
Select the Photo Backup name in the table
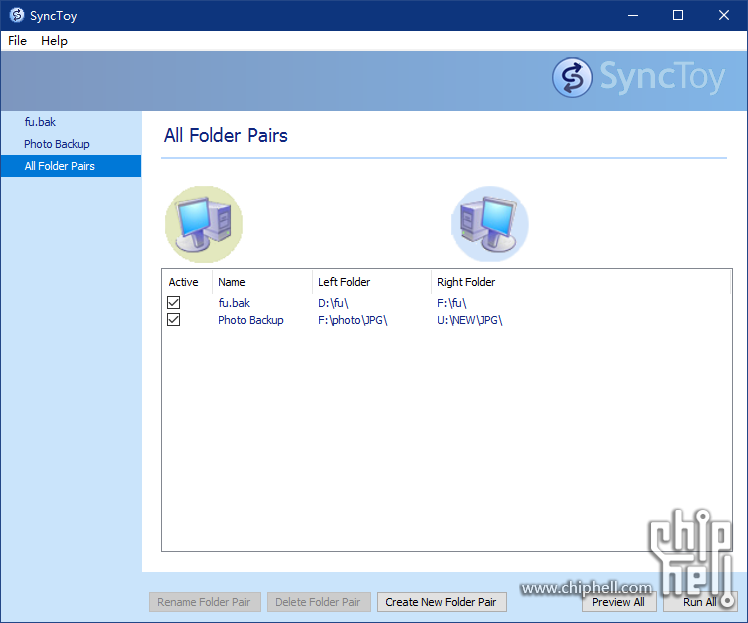251,320
